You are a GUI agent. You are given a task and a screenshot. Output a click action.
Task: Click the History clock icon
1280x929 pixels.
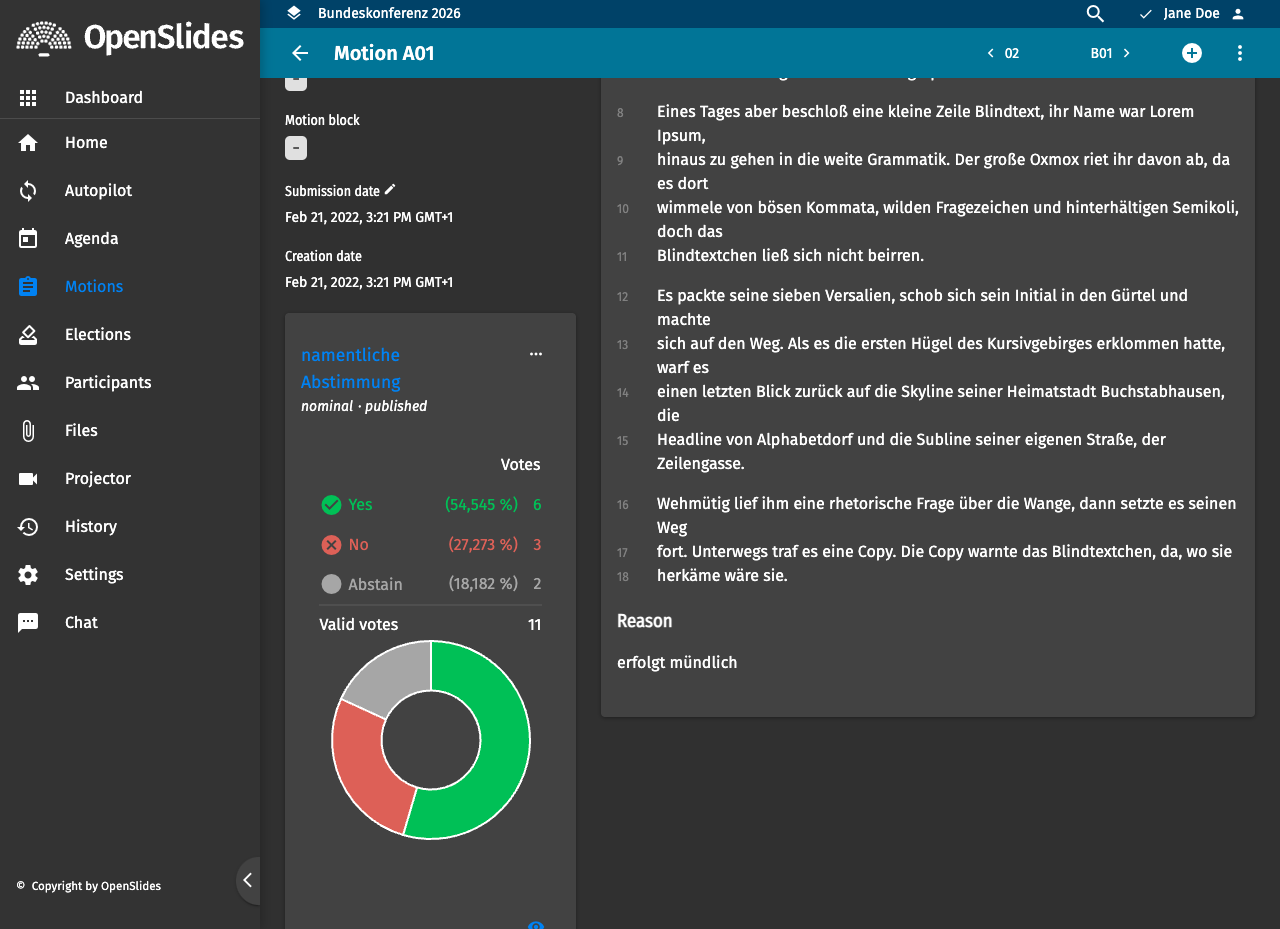coord(28,526)
